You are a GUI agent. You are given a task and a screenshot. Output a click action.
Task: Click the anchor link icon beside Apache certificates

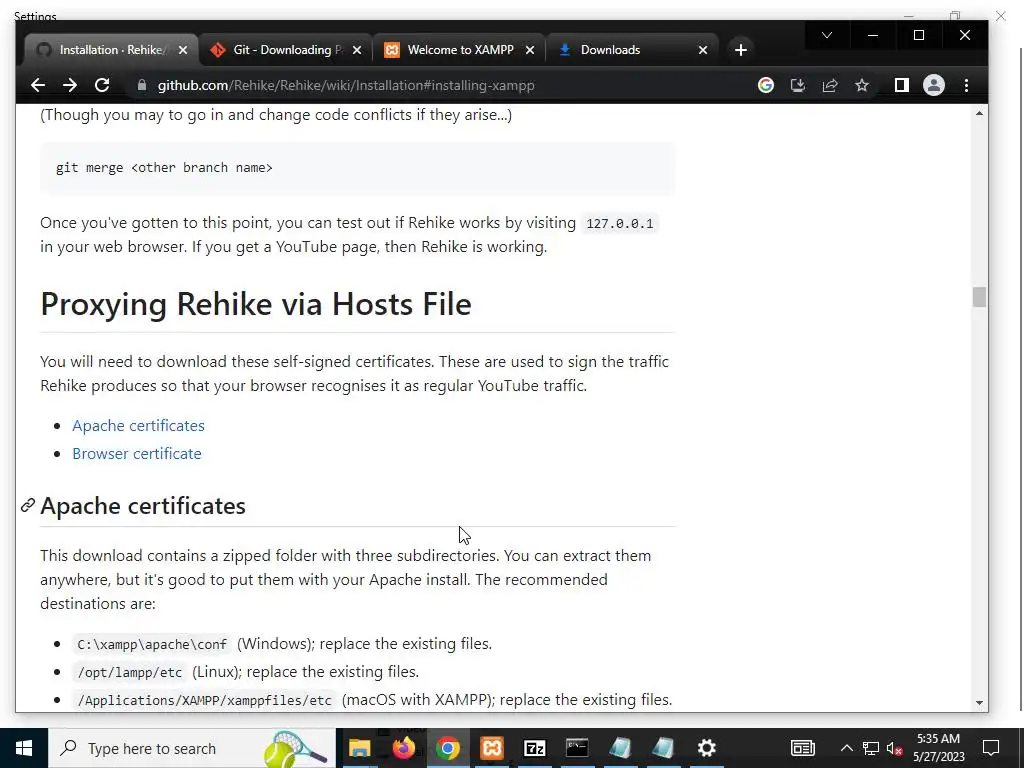pyautogui.click(x=27, y=505)
